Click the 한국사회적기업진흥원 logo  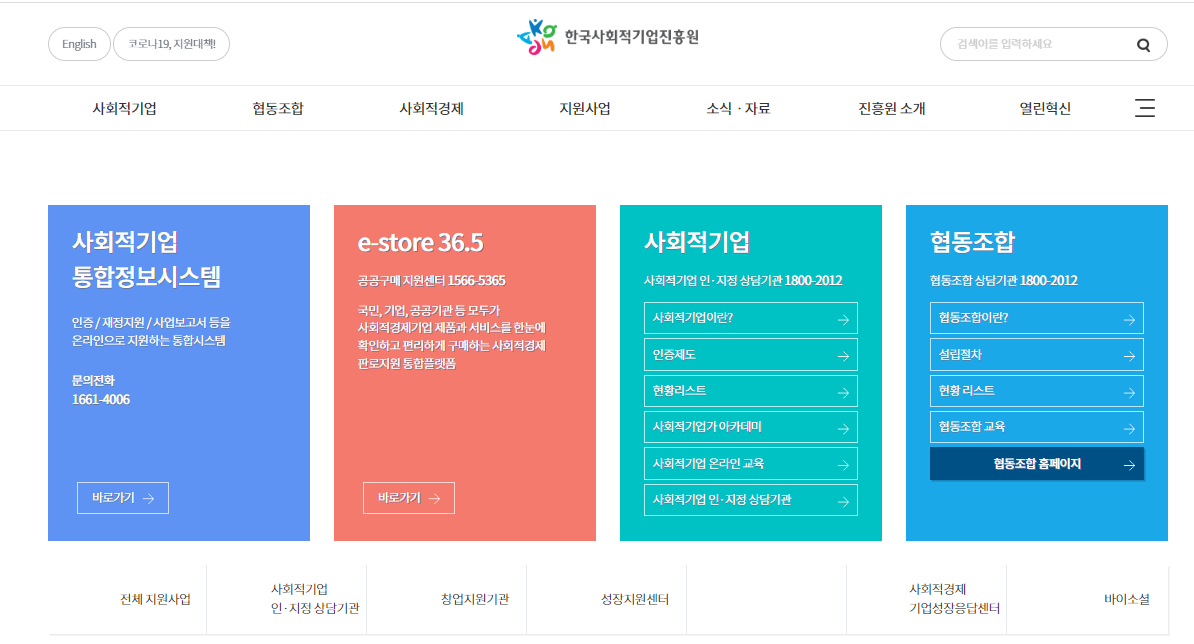(608, 37)
